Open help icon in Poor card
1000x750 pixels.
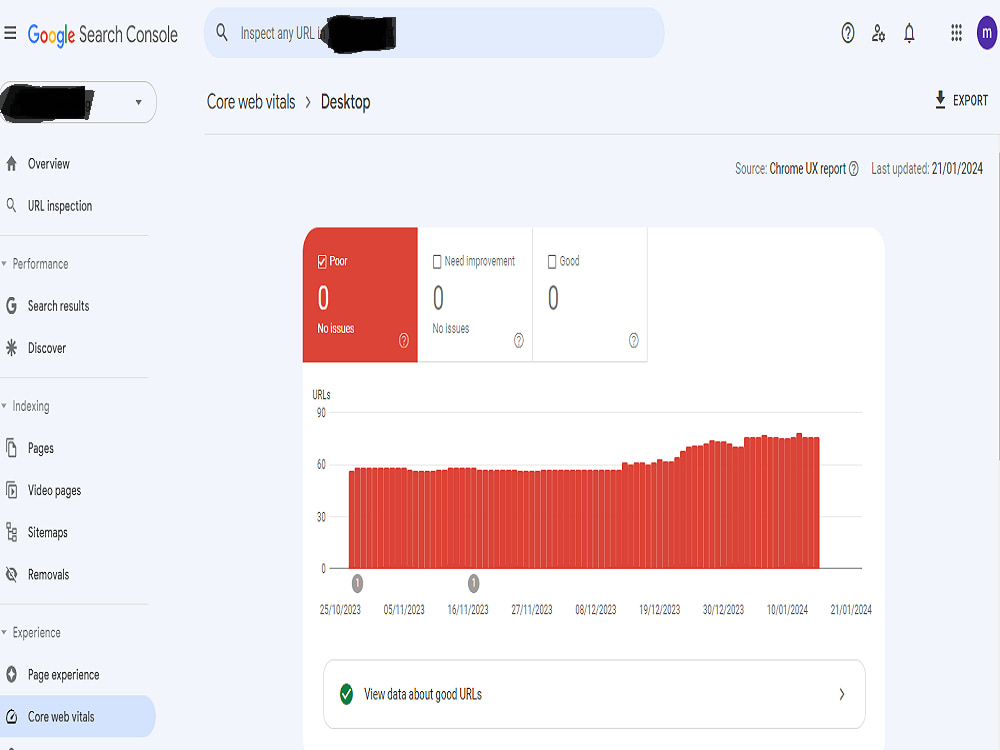coord(404,341)
